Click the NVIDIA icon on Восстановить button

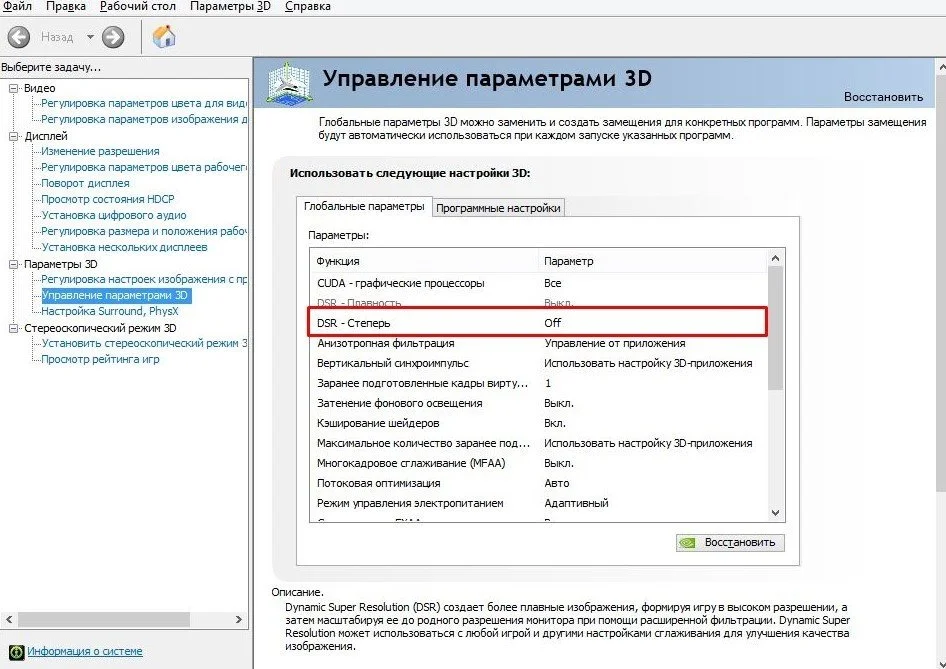tap(687, 542)
